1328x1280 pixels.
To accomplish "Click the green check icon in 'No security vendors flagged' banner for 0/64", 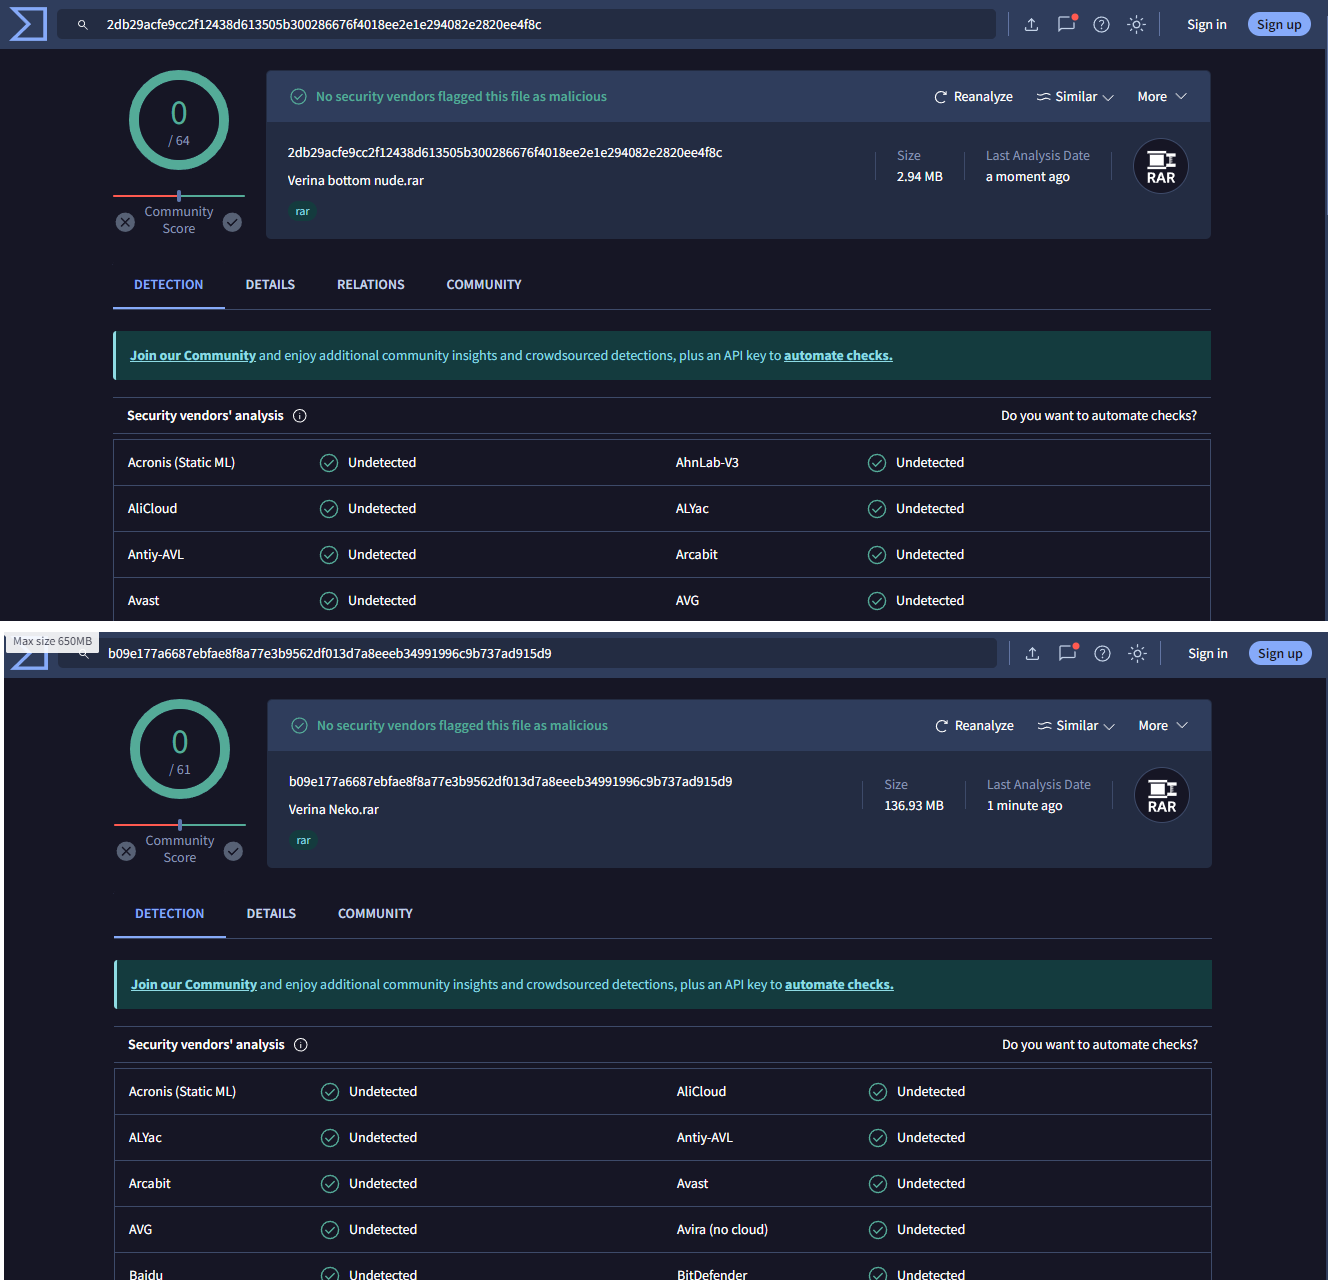I will click(298, 97).
